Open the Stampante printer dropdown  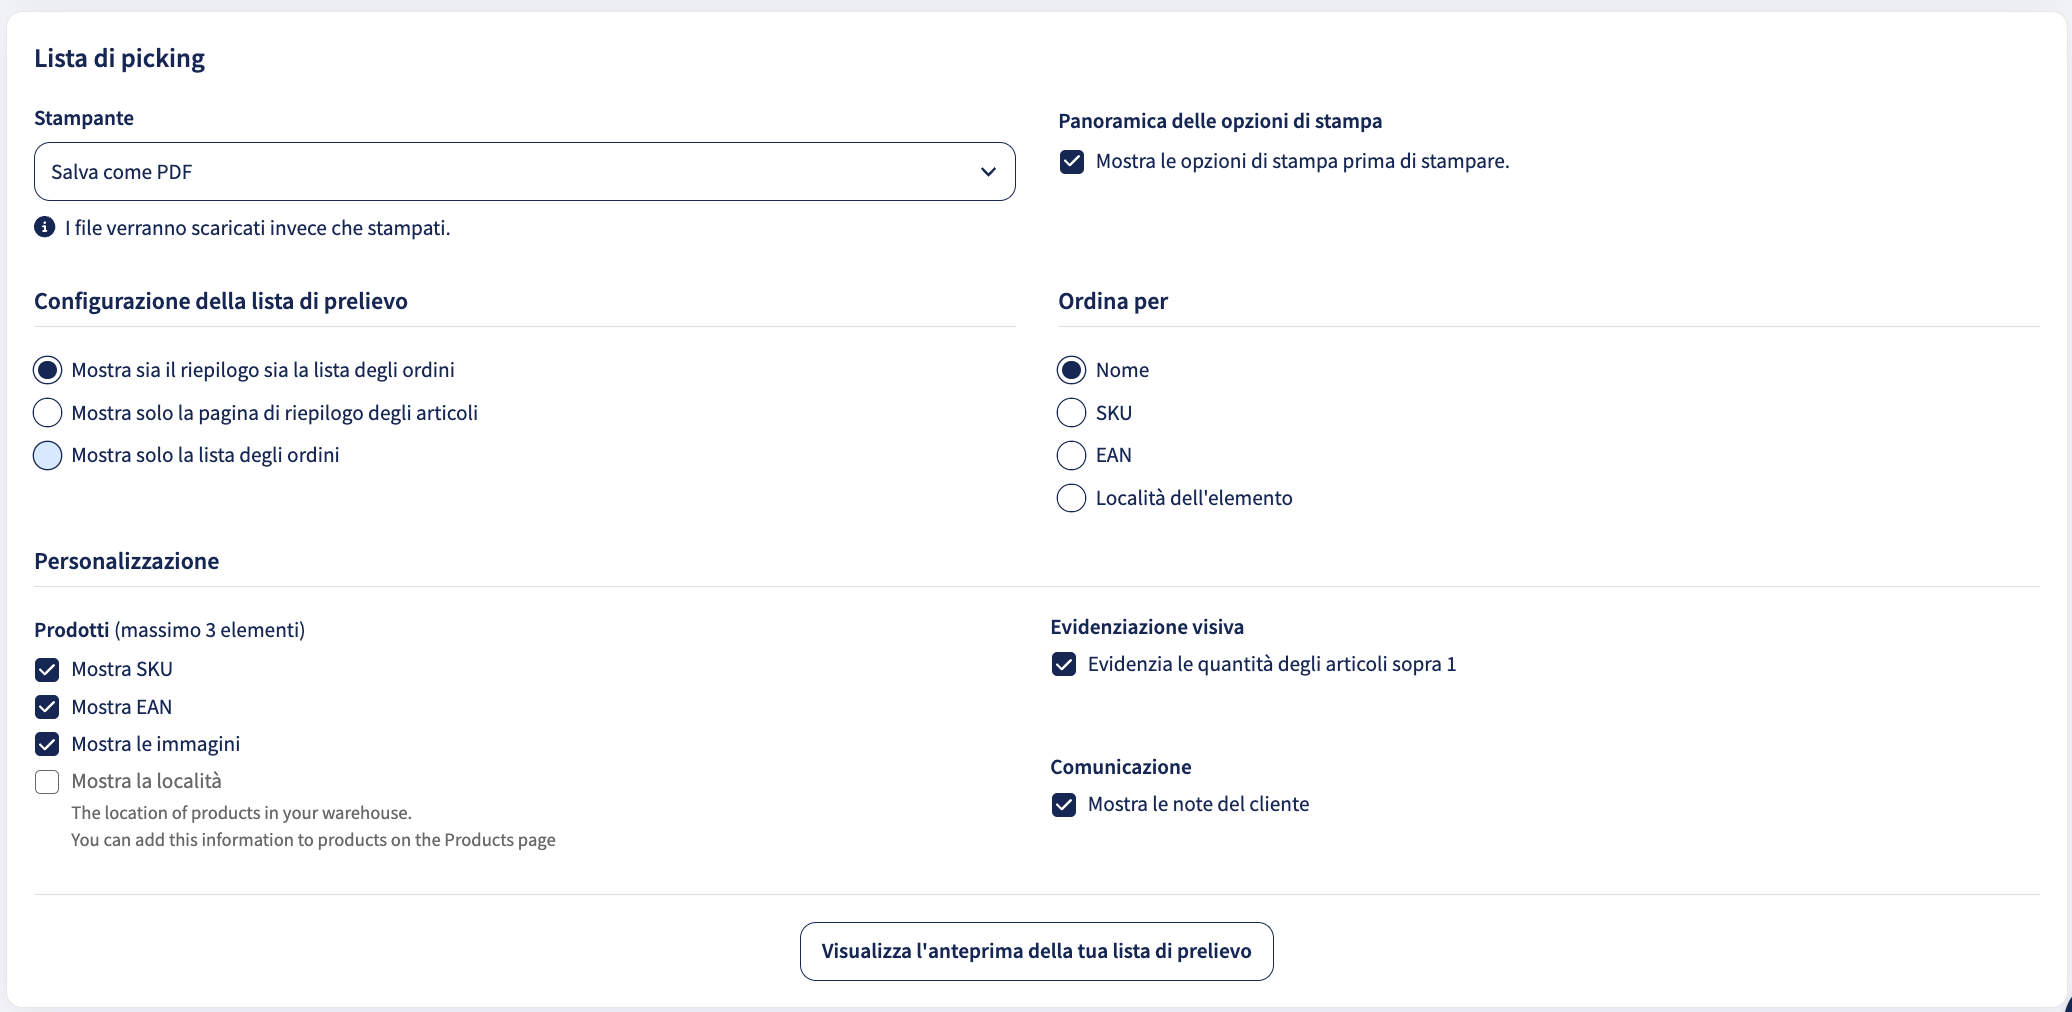(x=525, y=171)
